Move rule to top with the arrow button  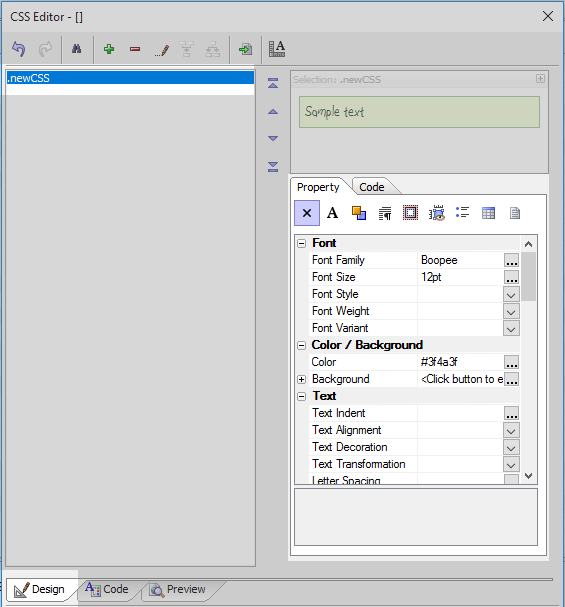coord(273,83)
